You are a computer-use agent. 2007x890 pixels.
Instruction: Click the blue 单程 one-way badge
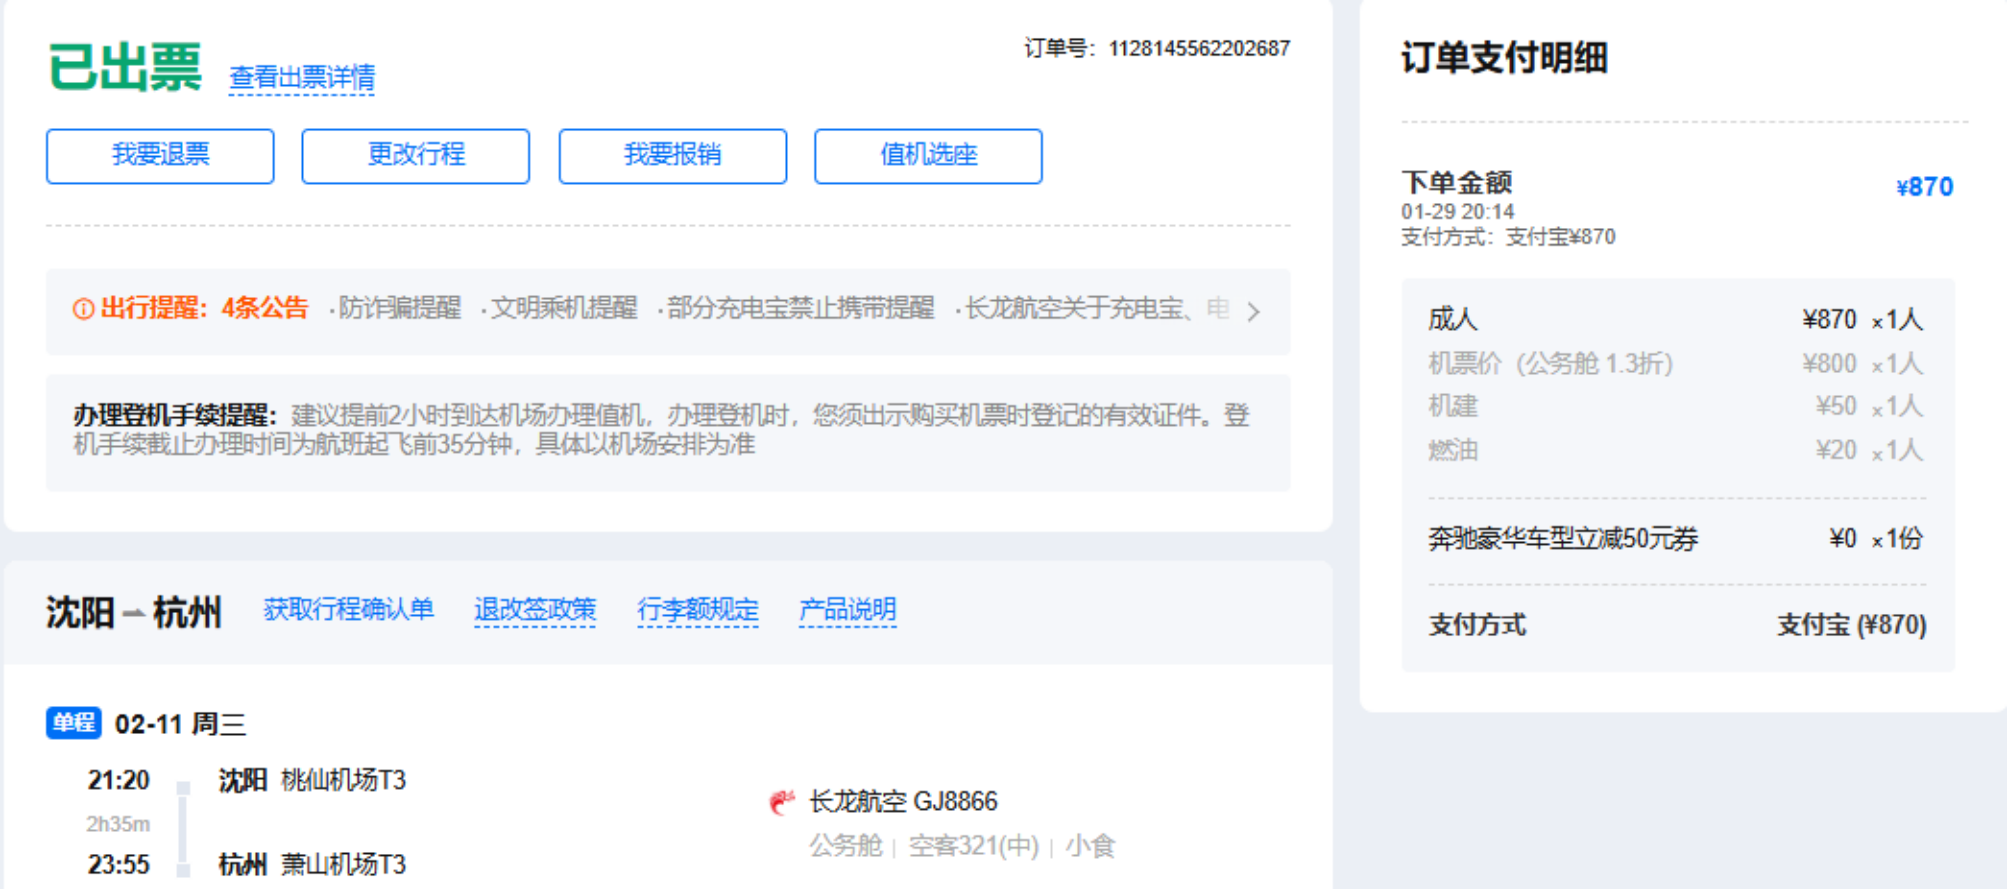click(x=73, y=723)
